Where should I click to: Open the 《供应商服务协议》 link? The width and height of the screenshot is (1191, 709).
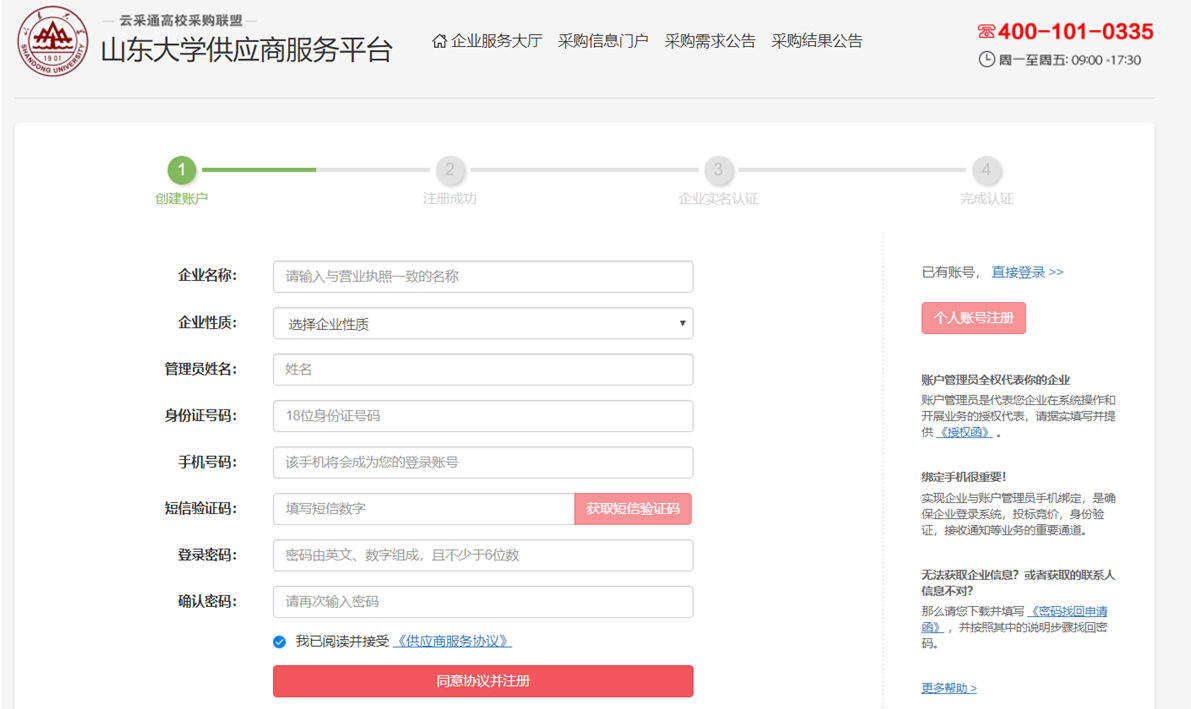[452, 642]
